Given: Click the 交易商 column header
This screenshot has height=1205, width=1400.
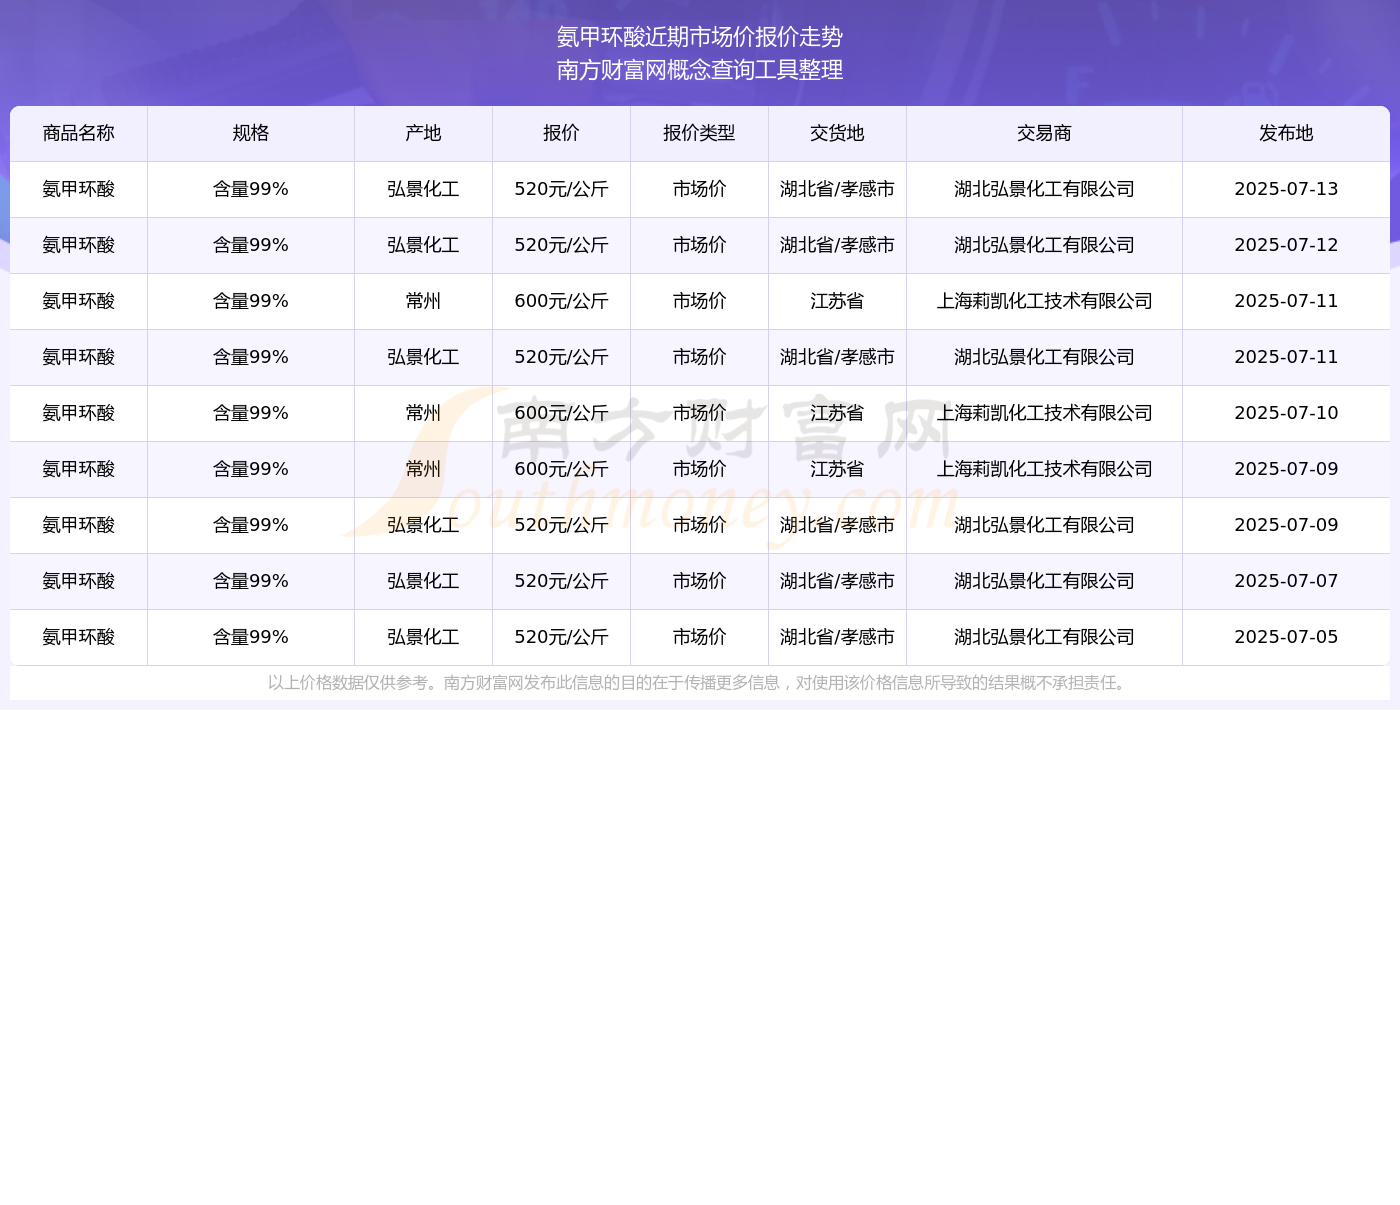Looking at the screenshot, I should tap(1044, 134).
